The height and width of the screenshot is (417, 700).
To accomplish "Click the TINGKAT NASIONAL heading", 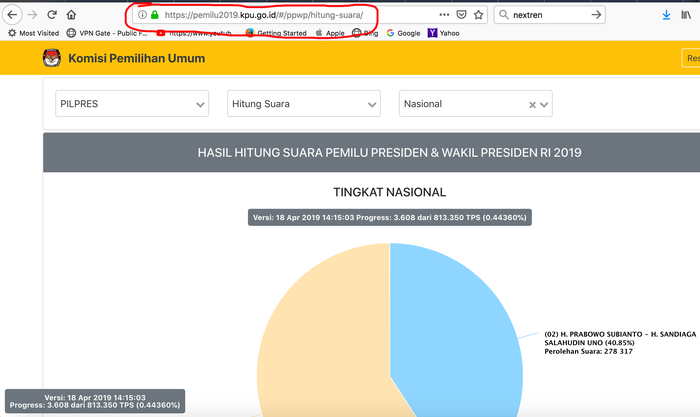I will 390,192.
